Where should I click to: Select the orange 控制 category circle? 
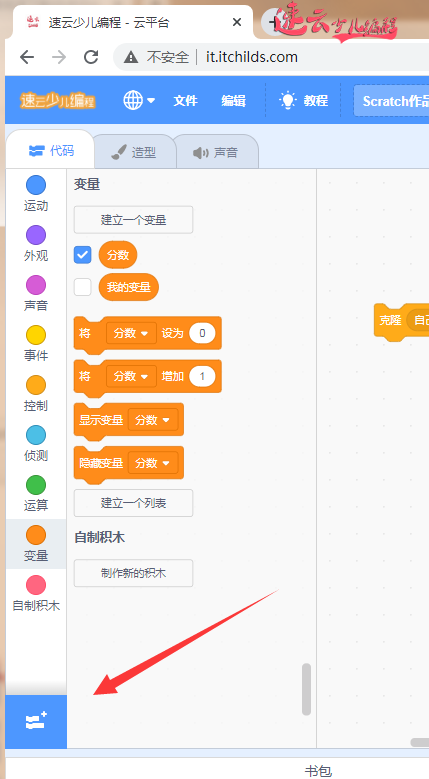click(x=36, y=385)
